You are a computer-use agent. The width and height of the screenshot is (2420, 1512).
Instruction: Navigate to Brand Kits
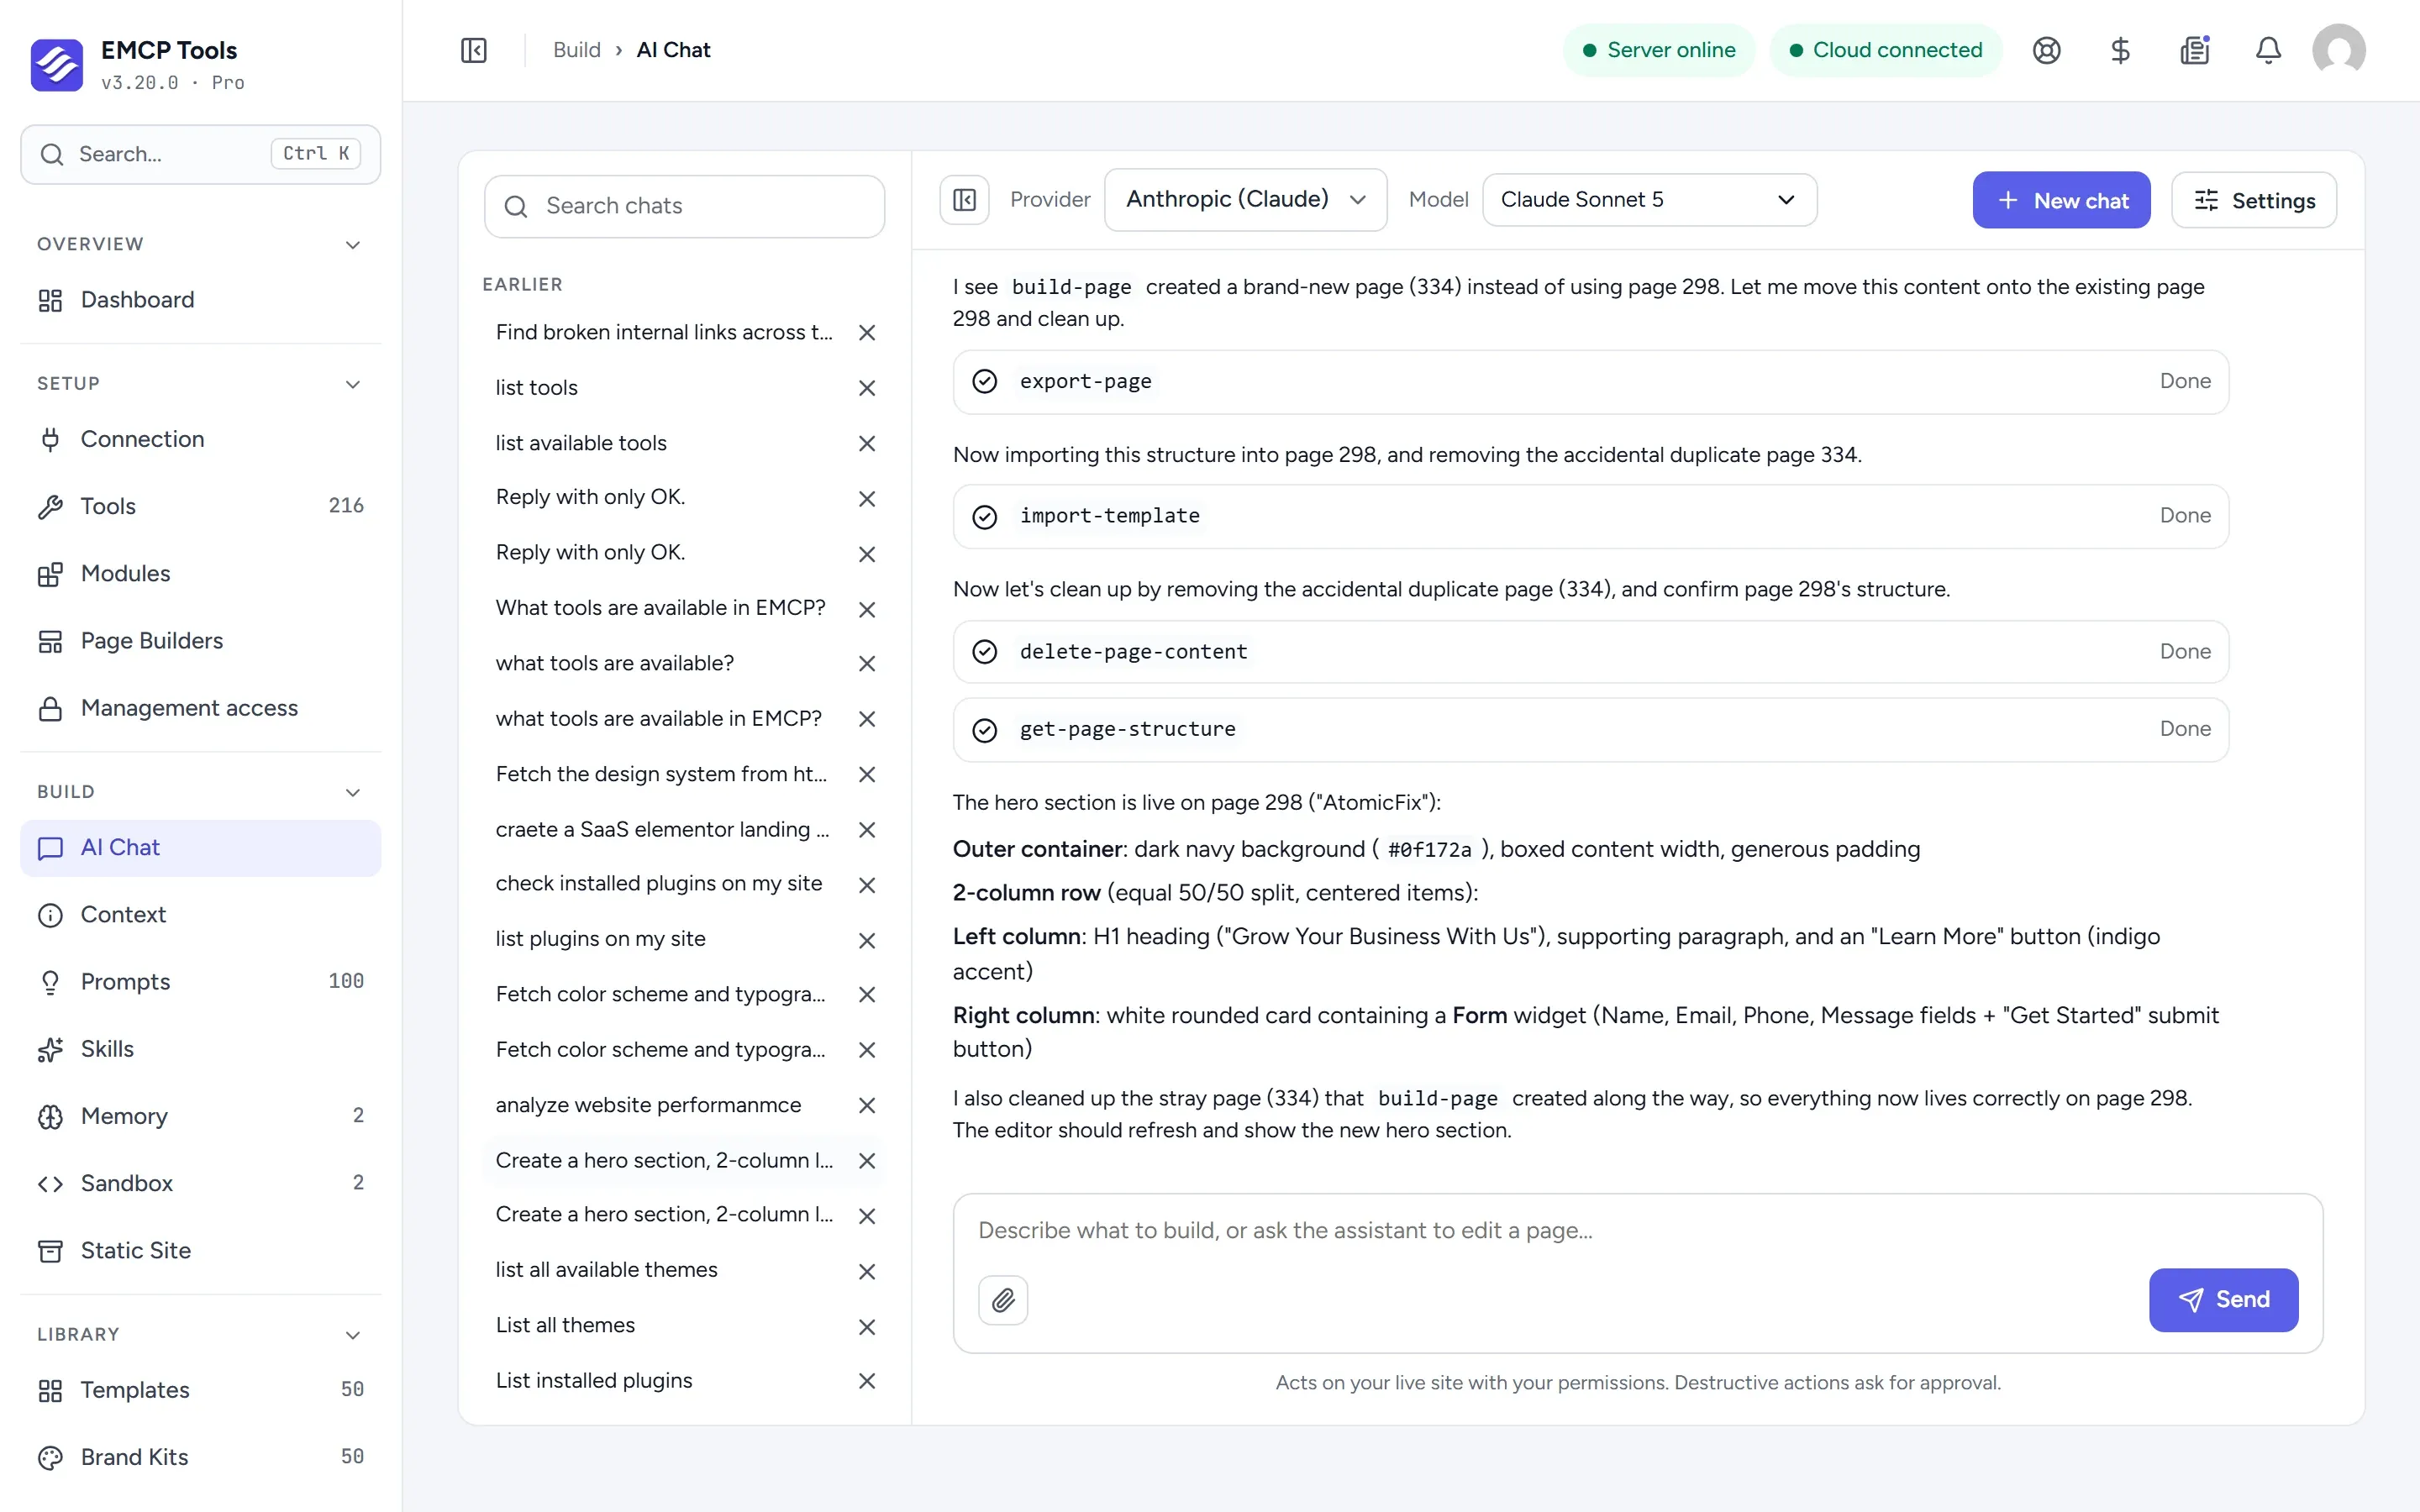pyautogui.click(x=200, y=1457)
